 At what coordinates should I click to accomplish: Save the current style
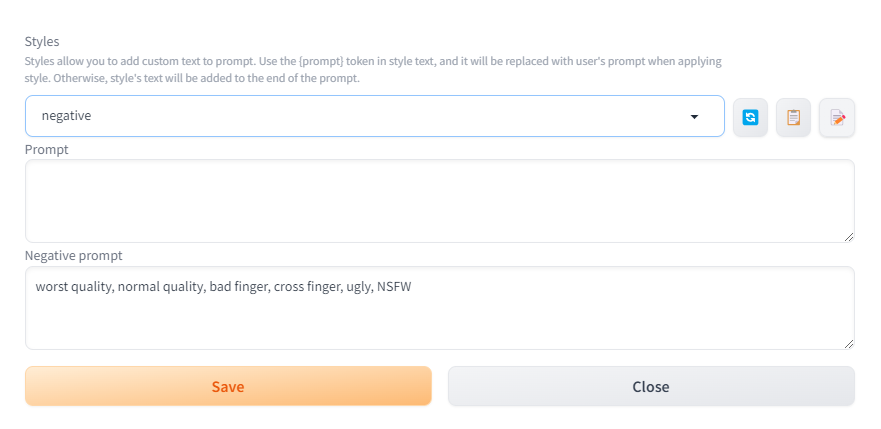coord(228,386)
